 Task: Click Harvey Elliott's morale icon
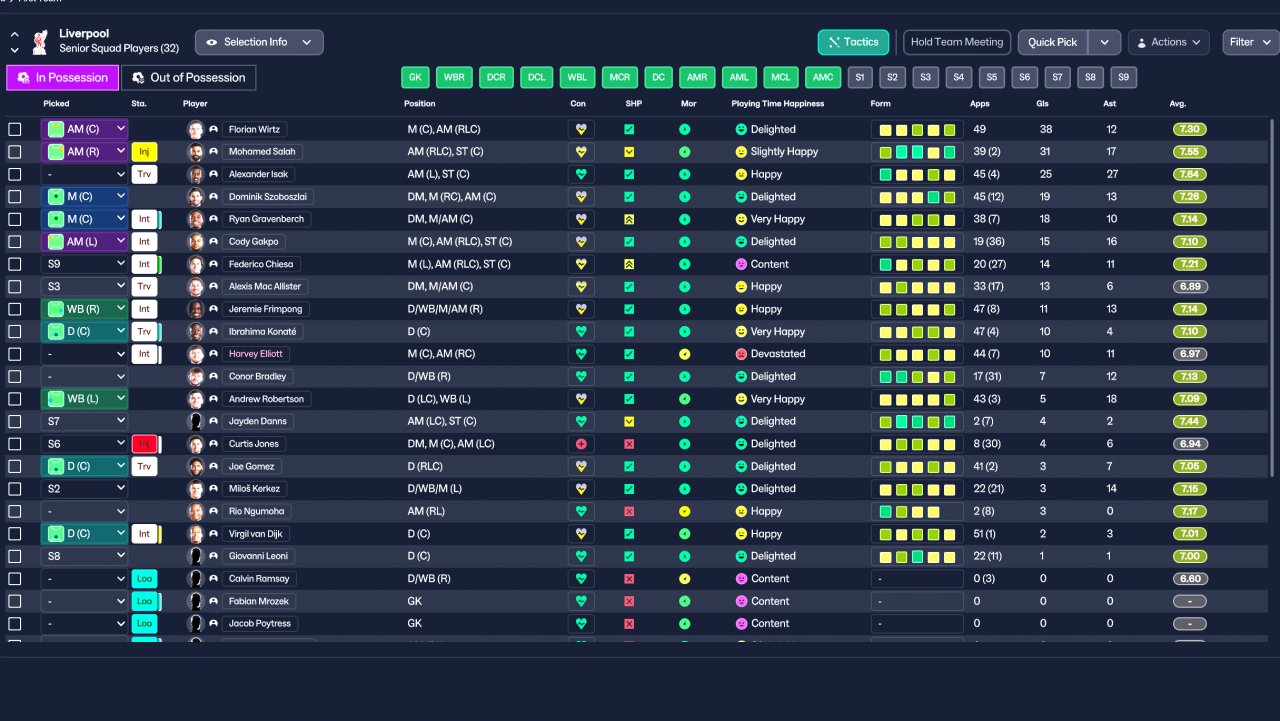(685, 354)
